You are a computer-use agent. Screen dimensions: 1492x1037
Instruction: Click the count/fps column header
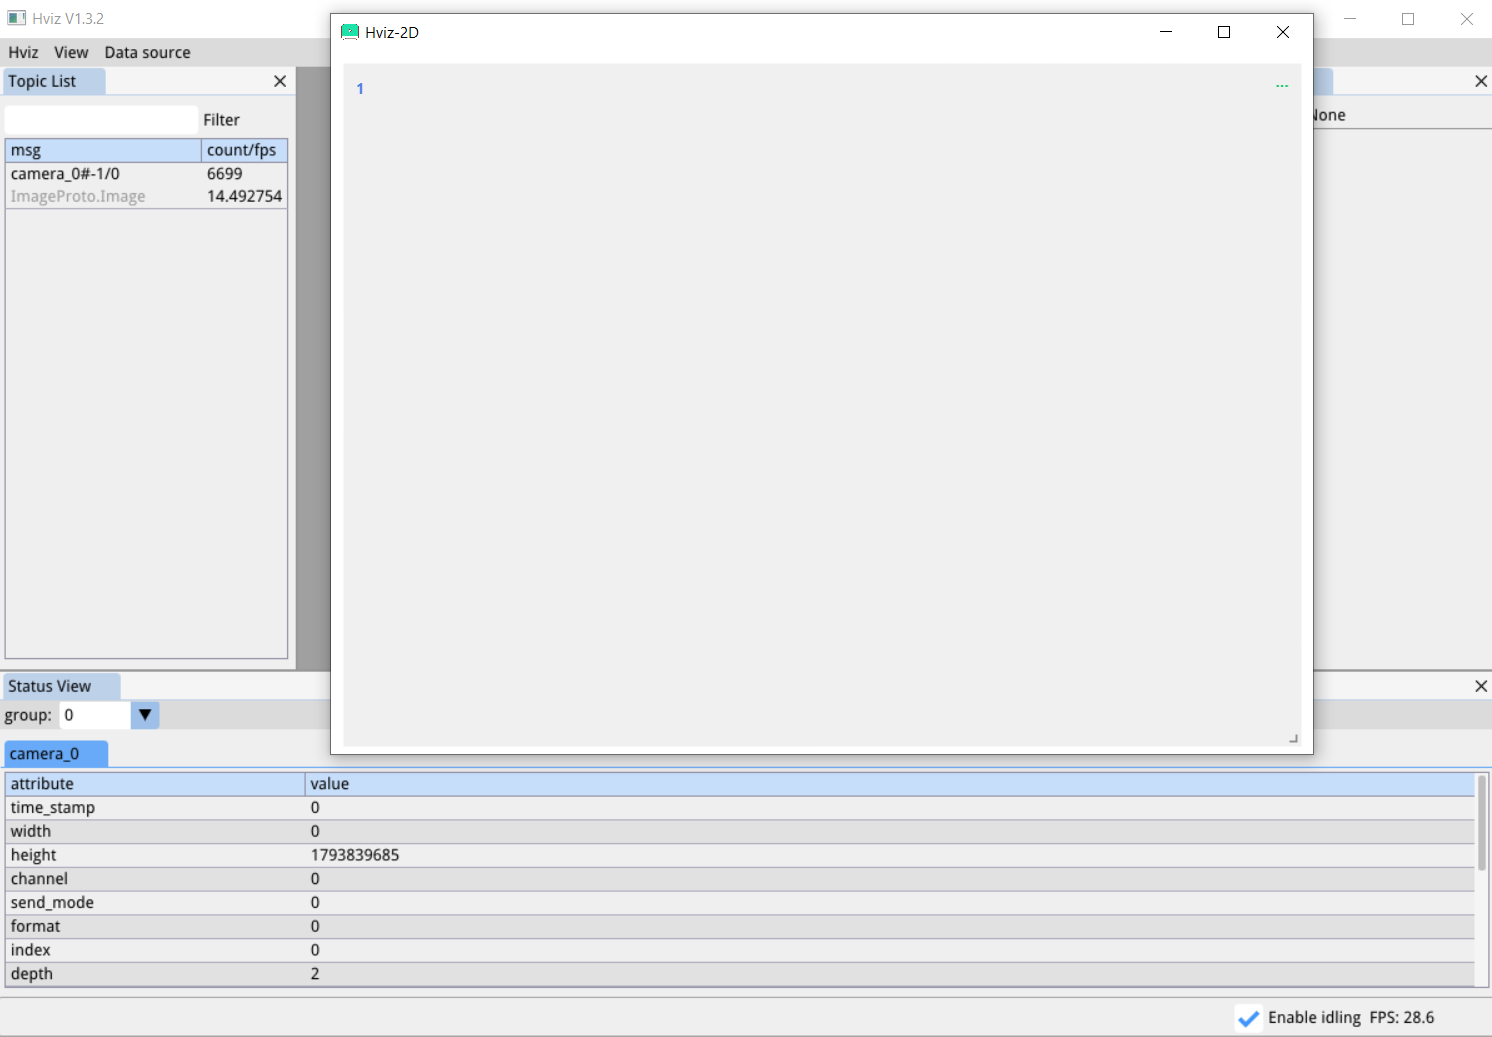[243, 150]
